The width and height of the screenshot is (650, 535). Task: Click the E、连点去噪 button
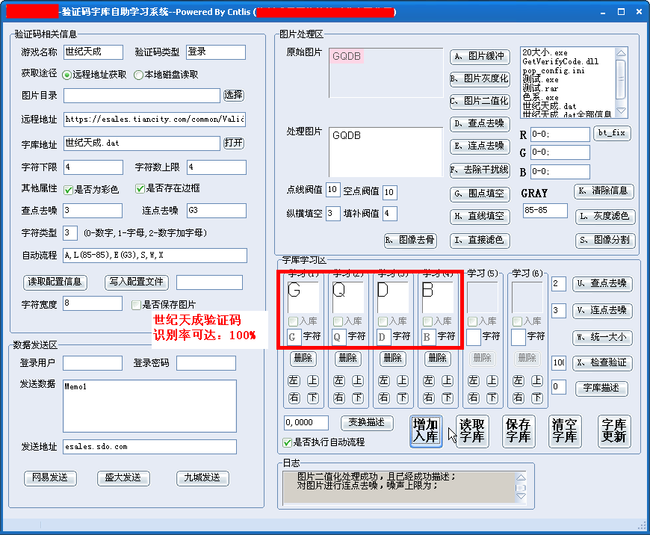click(480, 146)
